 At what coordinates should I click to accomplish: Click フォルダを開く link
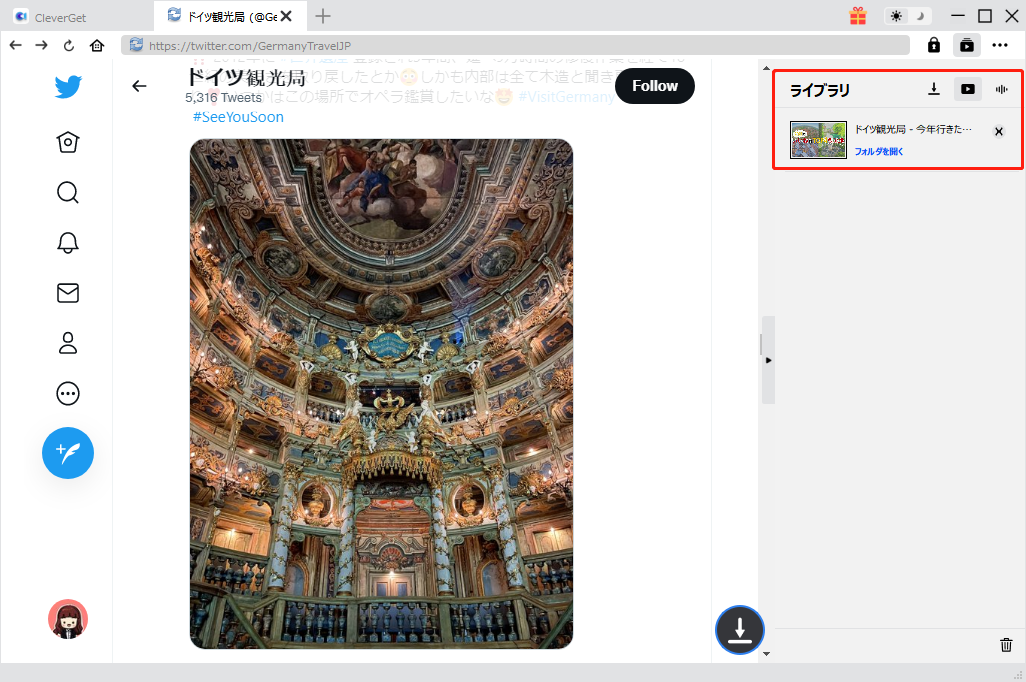click(x=879, y=151)
